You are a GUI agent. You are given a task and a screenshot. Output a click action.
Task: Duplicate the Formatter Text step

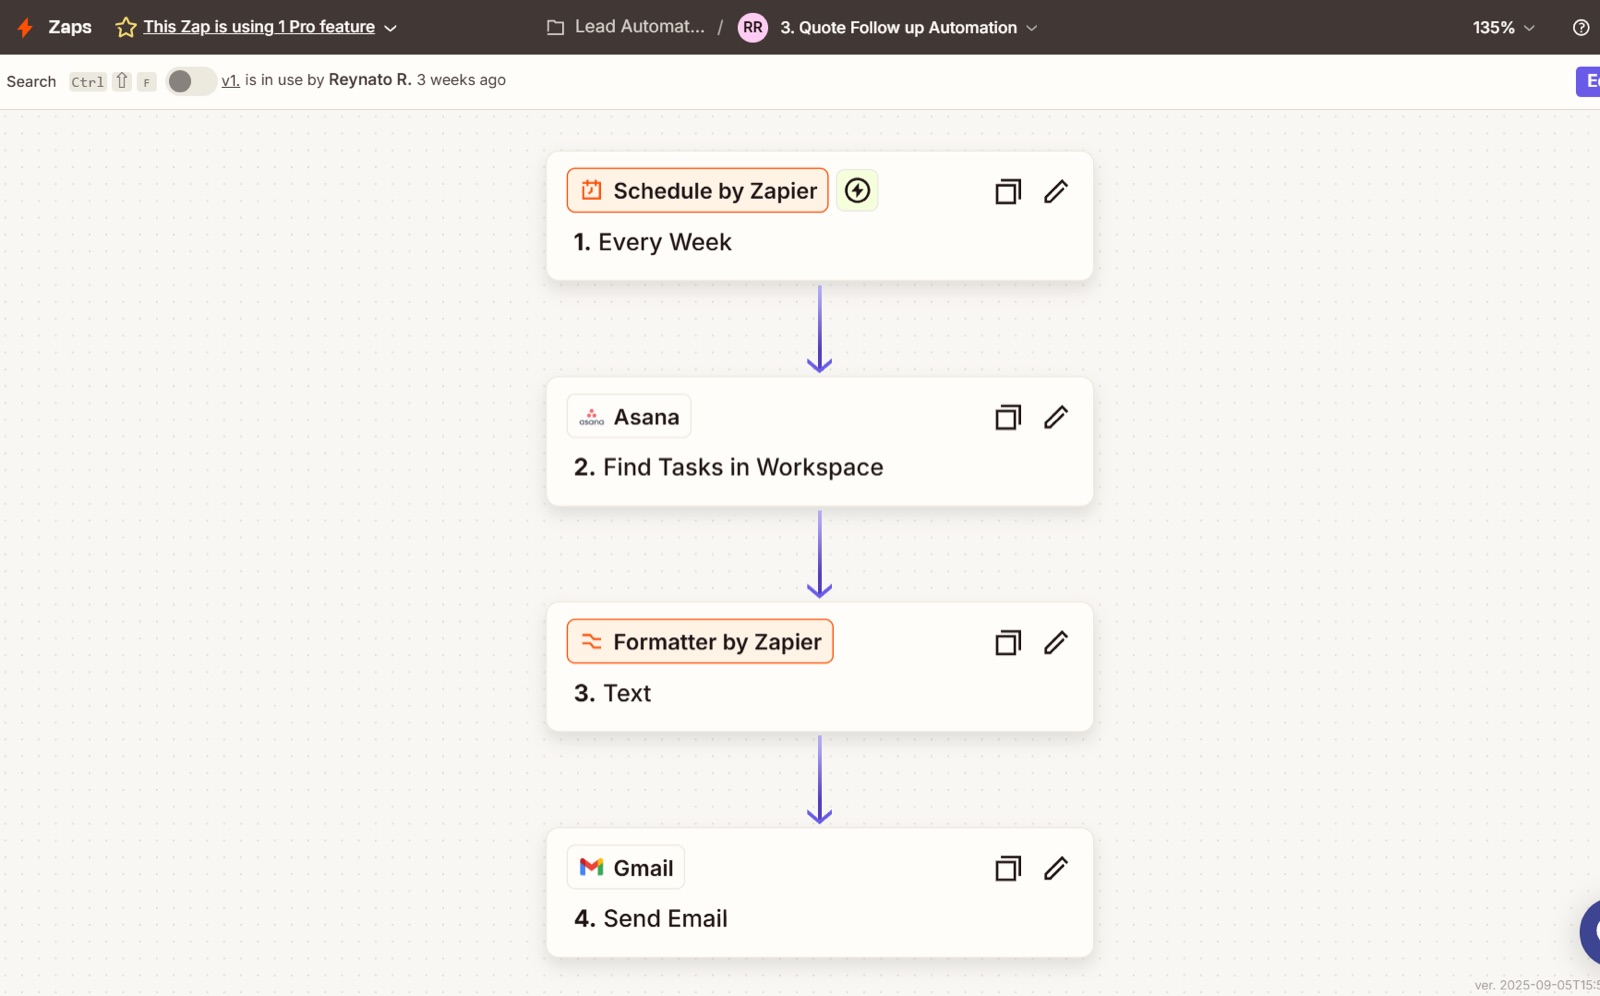tap(1008, 642)
